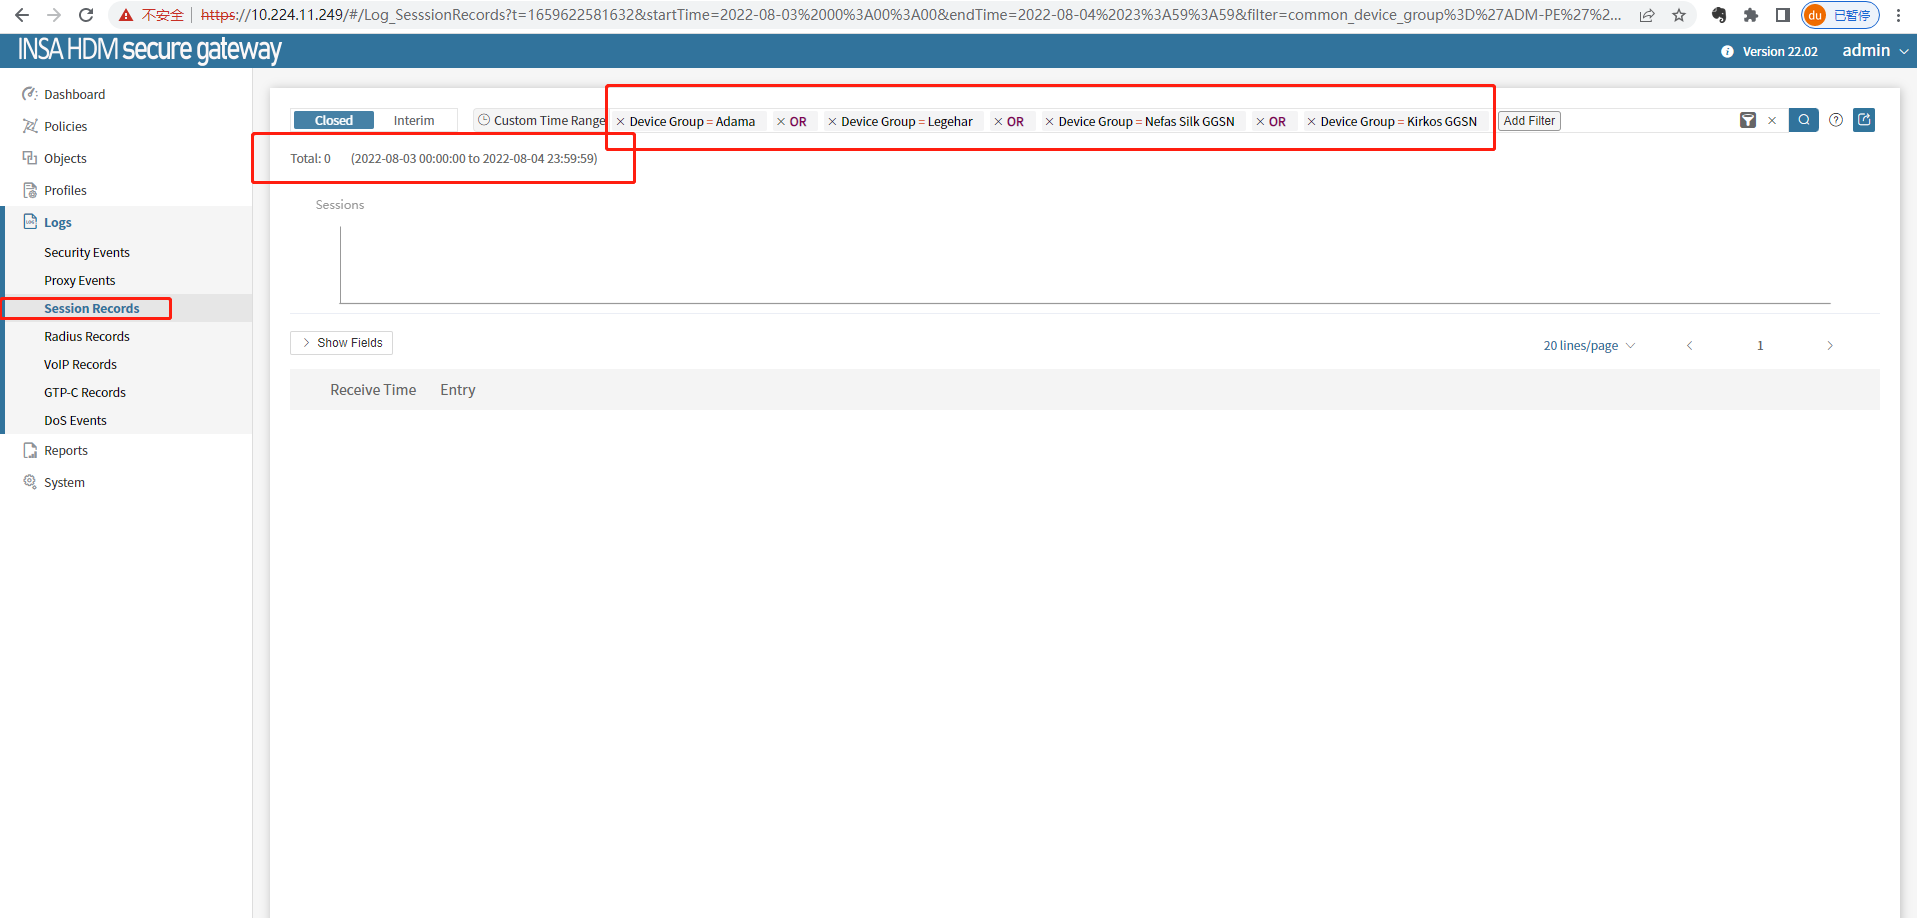Clear the filter bar with the X icon
1917x918 pixels.
[1772, 121]
